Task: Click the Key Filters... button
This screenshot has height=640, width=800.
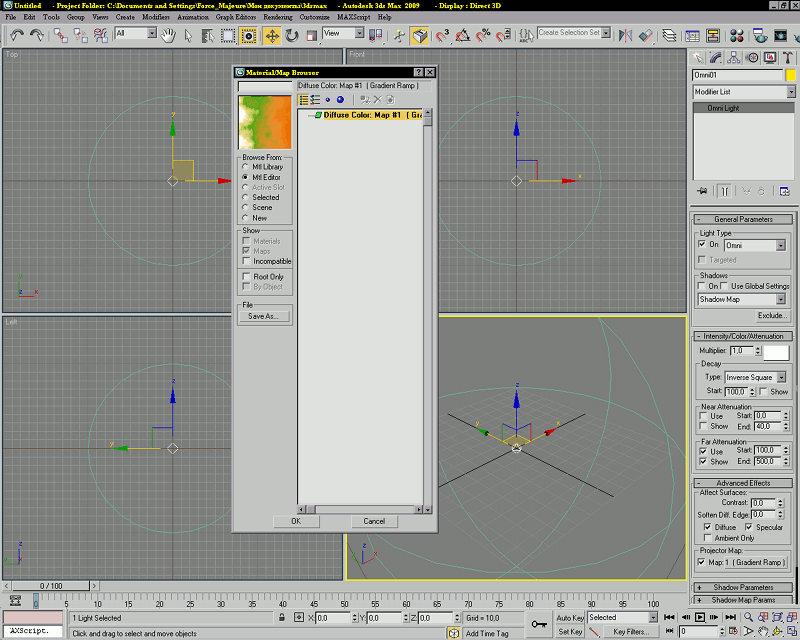Action: [x=631, y=632]
